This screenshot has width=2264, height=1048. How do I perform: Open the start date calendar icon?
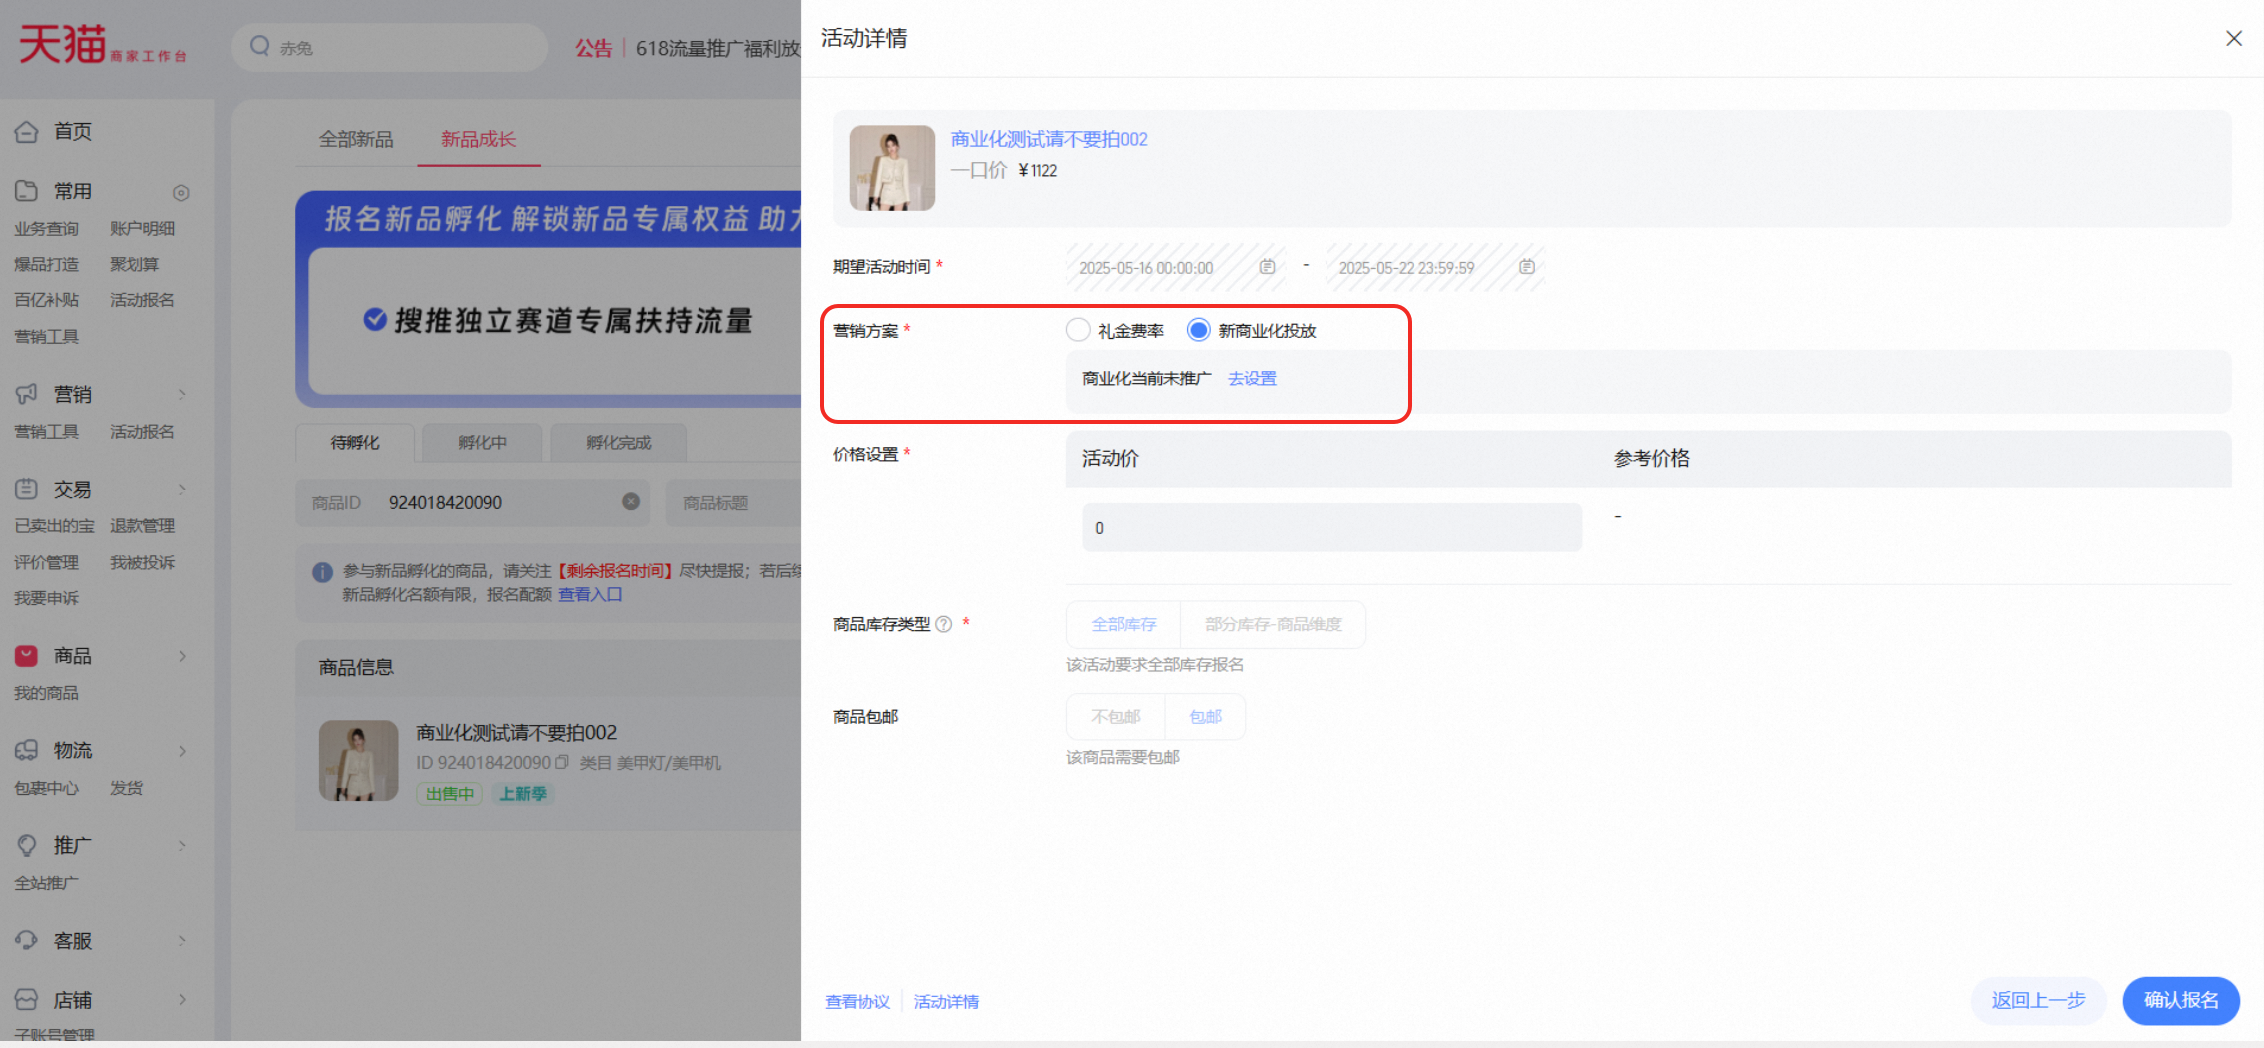tap(1267, 266)
